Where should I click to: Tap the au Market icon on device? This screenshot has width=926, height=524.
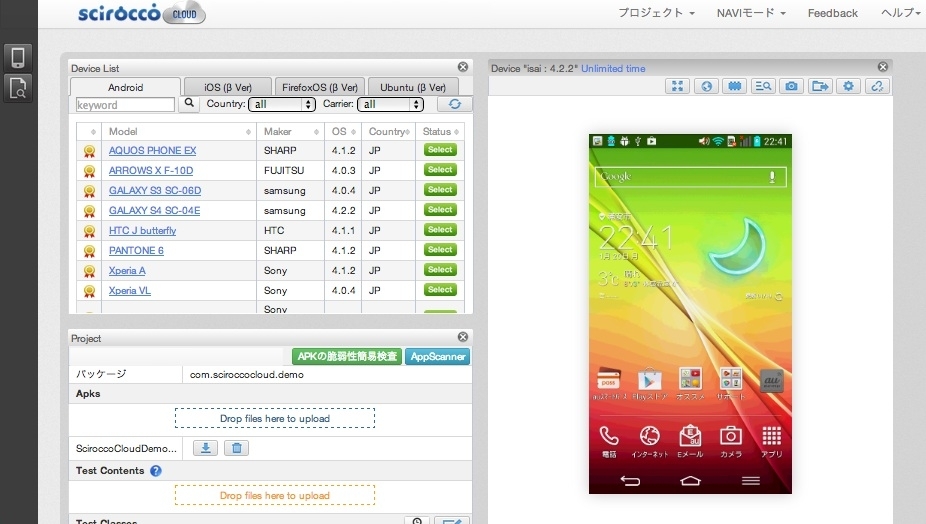pos(771,380)
